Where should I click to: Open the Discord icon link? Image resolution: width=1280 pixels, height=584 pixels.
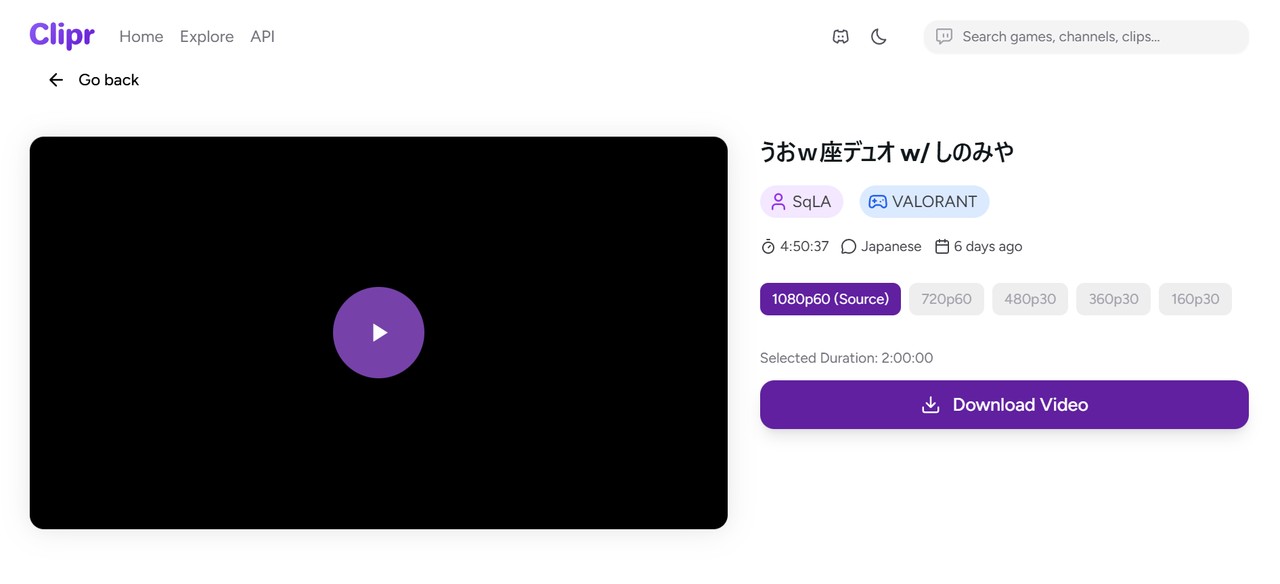pos(840,37)
